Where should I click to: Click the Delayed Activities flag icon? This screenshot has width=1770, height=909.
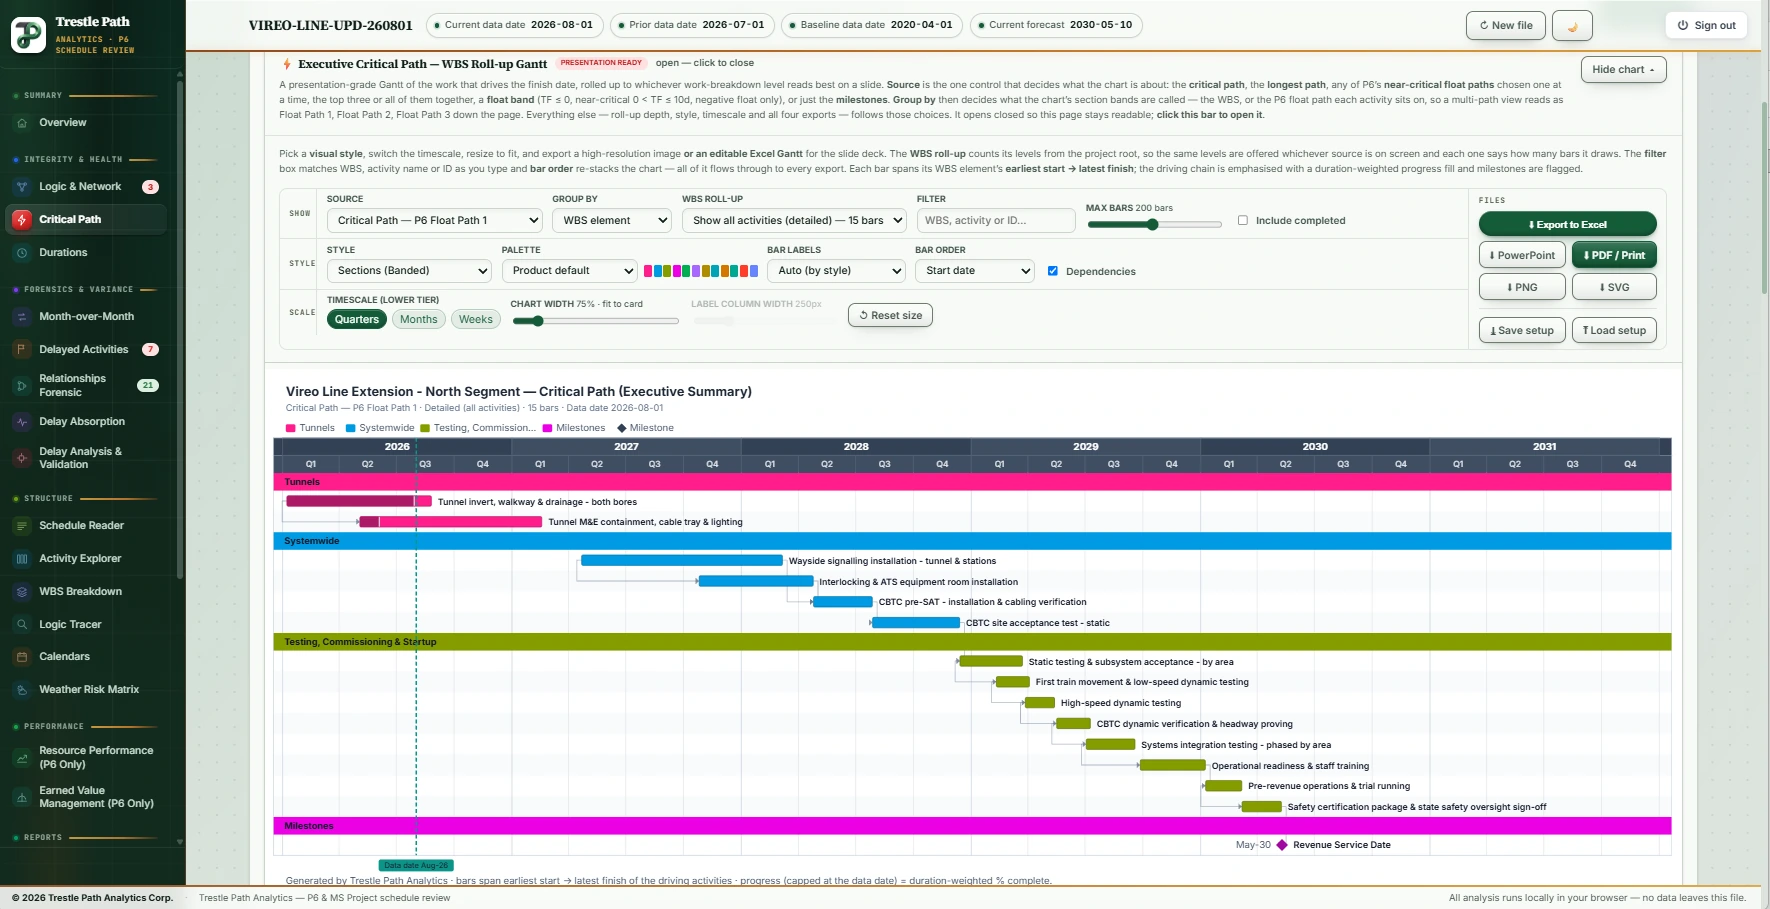(22, 350)
